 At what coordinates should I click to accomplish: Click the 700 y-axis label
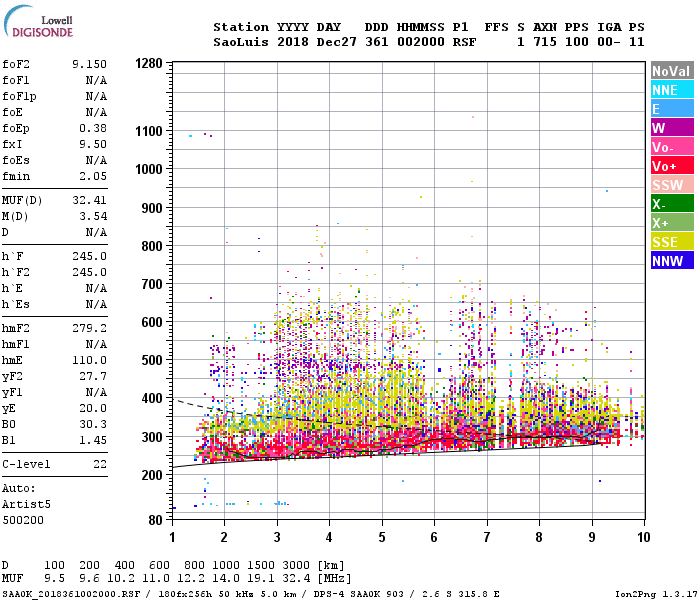152,284
